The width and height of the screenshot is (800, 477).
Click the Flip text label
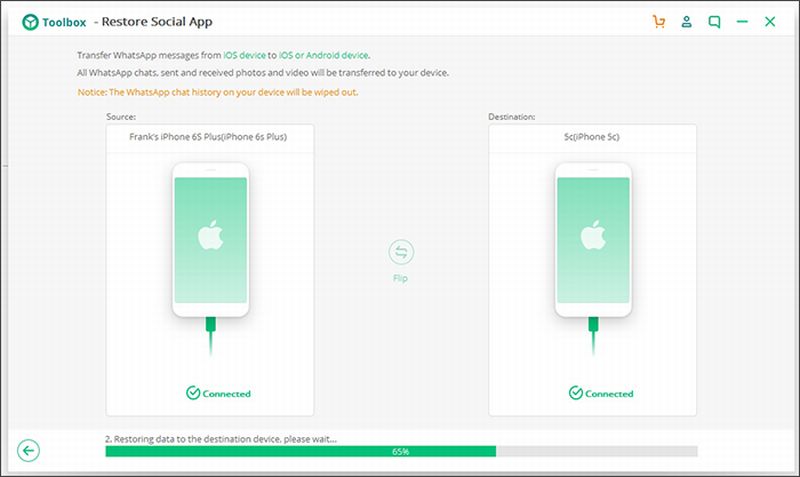400,278
